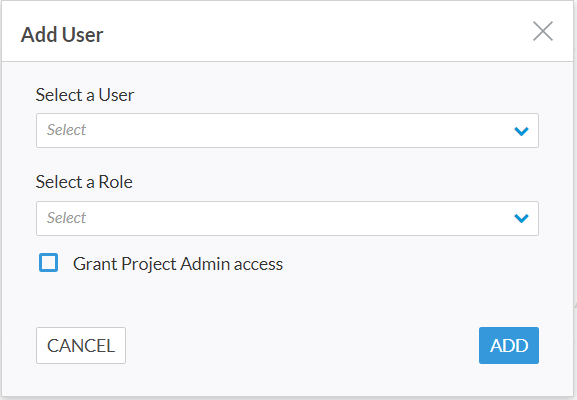Expand role choices via the down arrow
The width and height of the screenshot is (577, 400).
pos(521,219)
